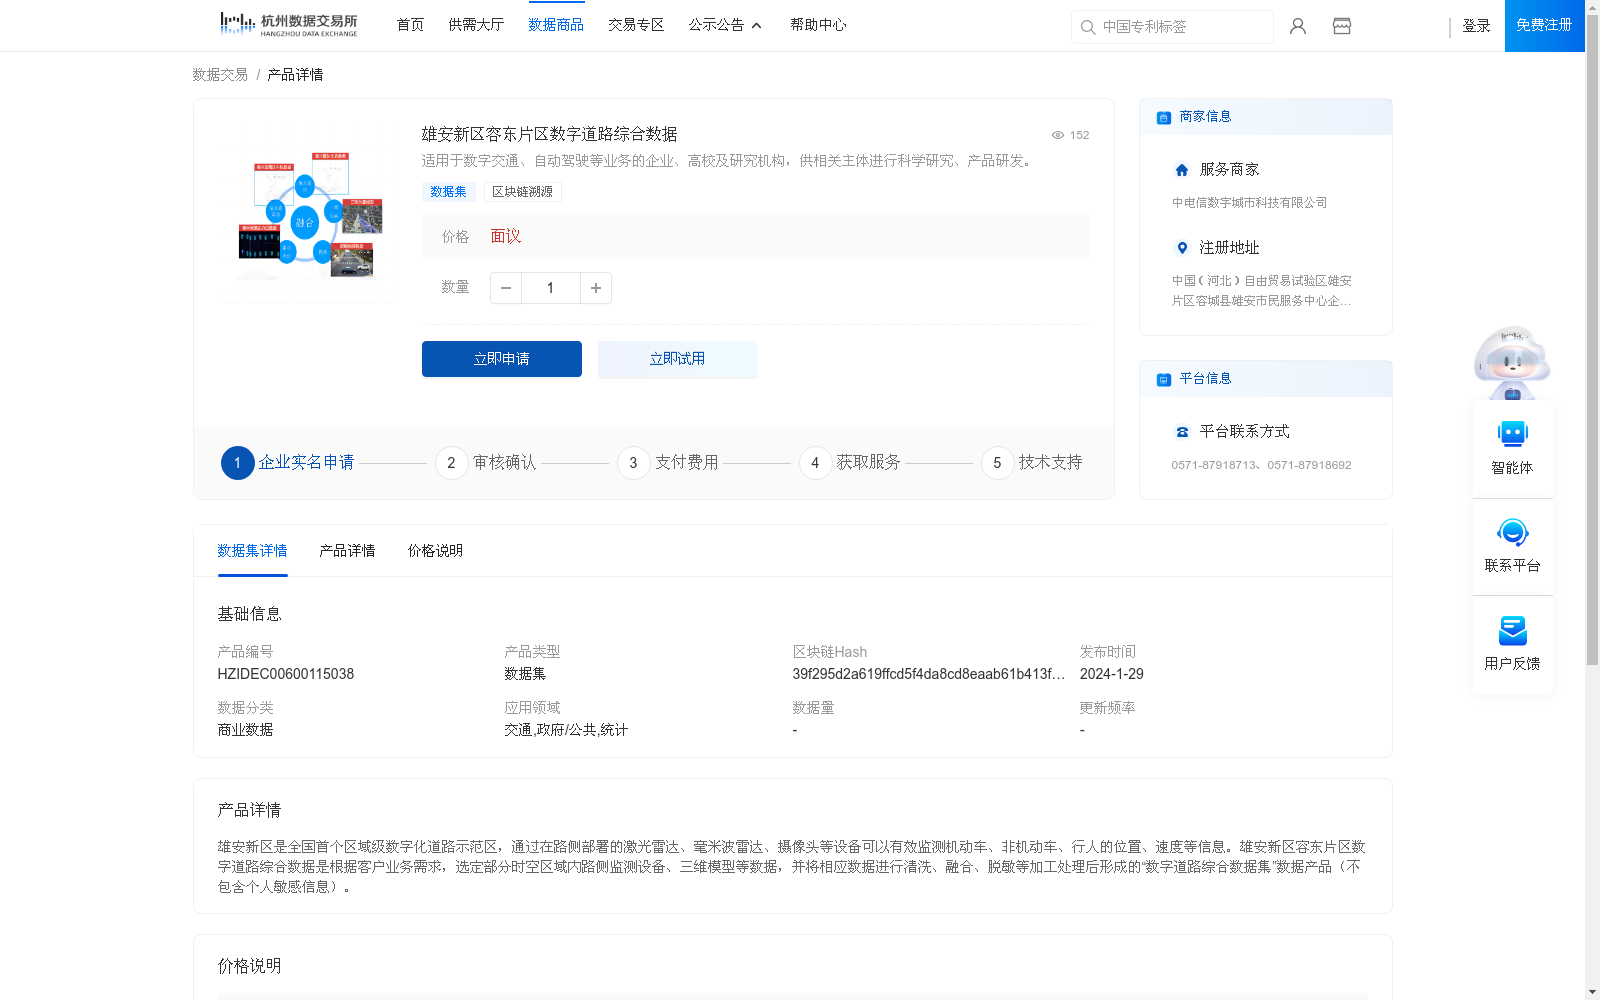Click the 面议 price text
The height and width of the screenshot is (1000, 1600).
pyautogui.click(x=506, y=237)
